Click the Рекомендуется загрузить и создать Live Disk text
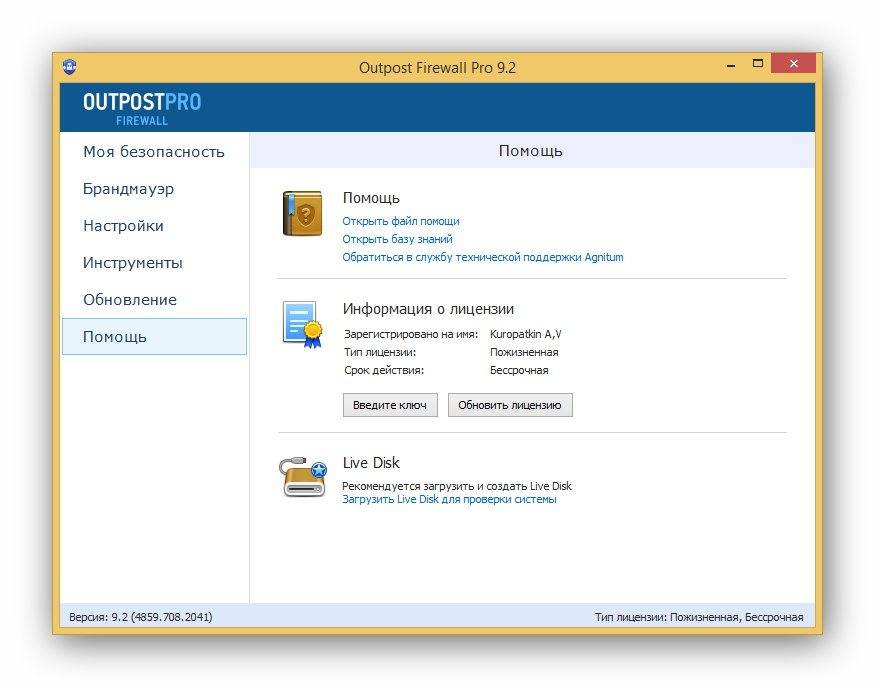This screenshot has height=687, width=875. tap(457, 486)
